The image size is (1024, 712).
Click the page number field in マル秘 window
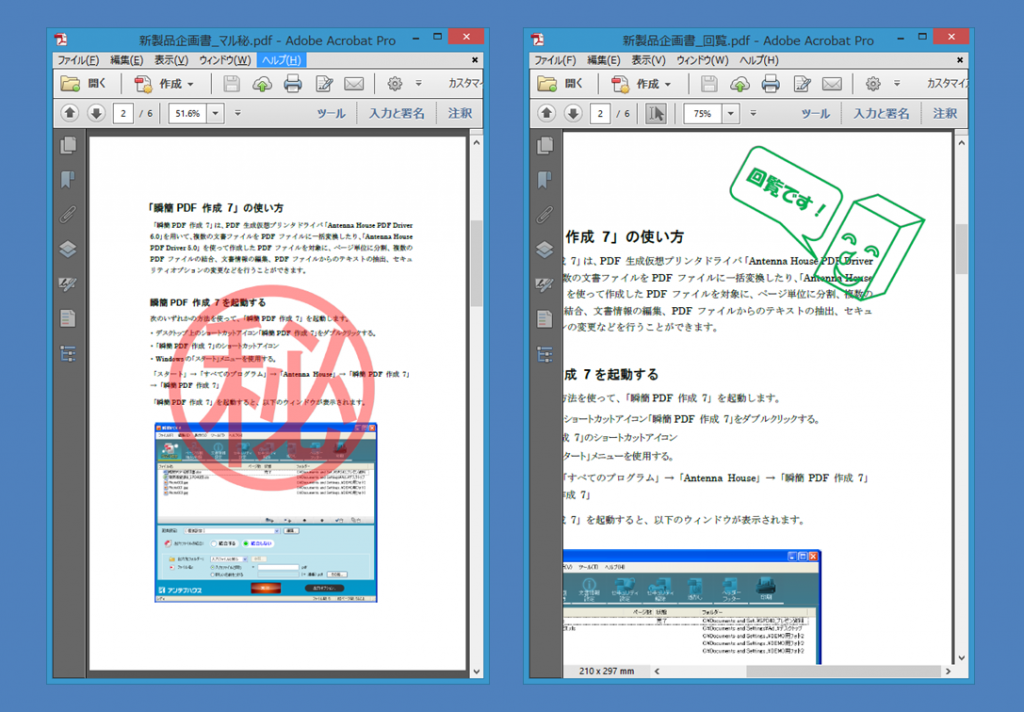tap(123, 114)
